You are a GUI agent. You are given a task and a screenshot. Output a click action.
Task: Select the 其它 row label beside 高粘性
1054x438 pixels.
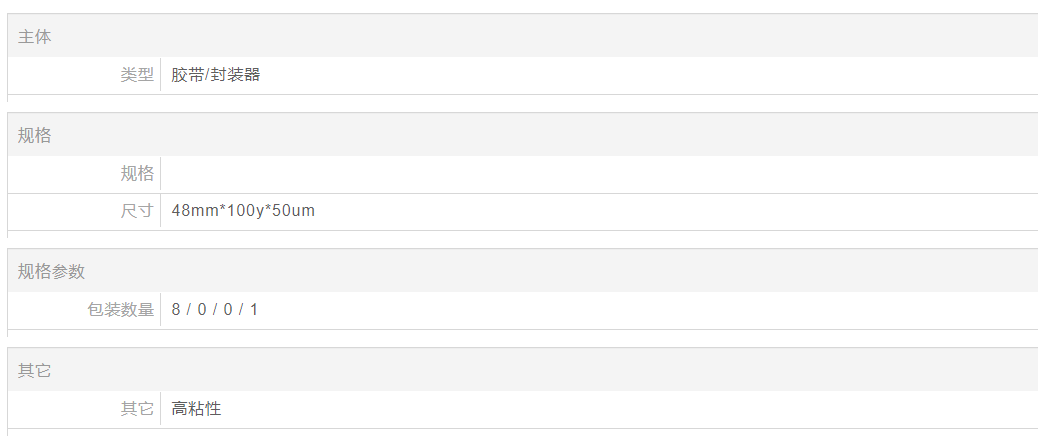[137, 408]
